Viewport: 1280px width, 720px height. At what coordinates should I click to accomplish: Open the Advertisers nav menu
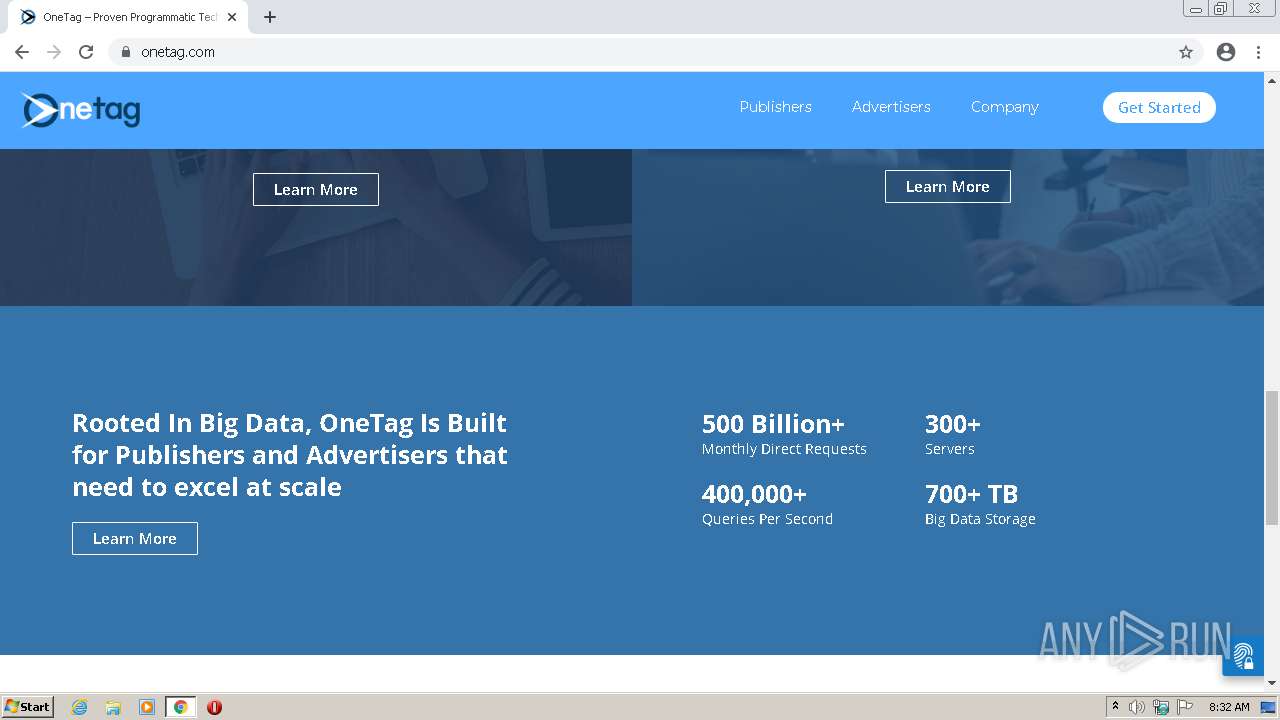pos(891,107)
